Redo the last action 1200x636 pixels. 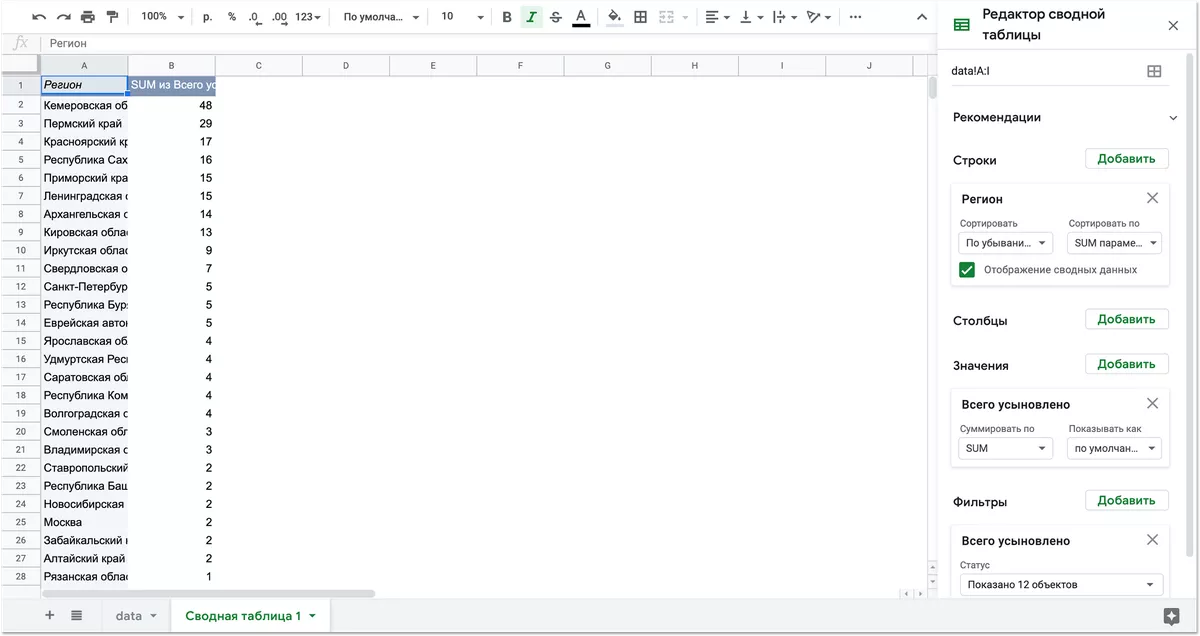(x=64, y=17)
